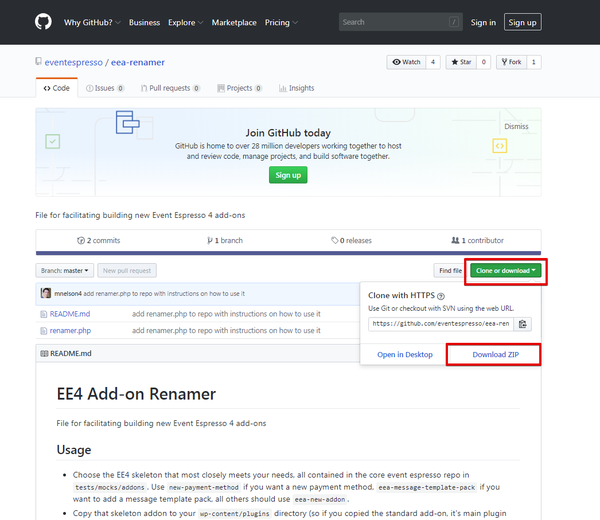Click the Watch eye icon

[x=396, y=62]
